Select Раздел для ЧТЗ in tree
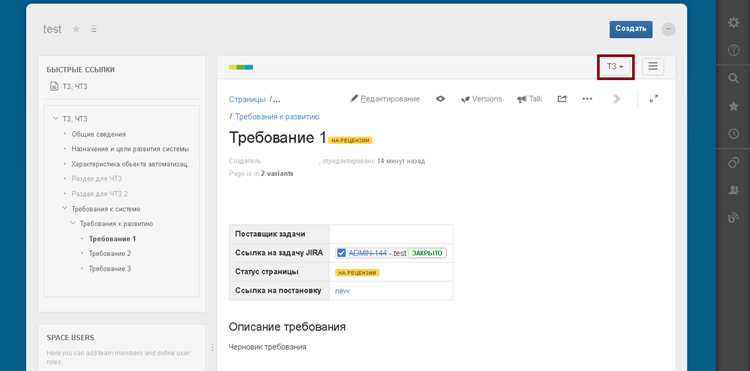 97,179
